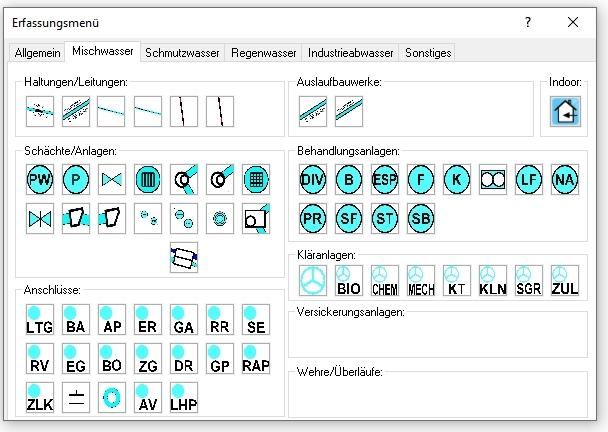608x432 pixels.
Task: Choose the BIO treatment plant icon
Action: point(349,280)
